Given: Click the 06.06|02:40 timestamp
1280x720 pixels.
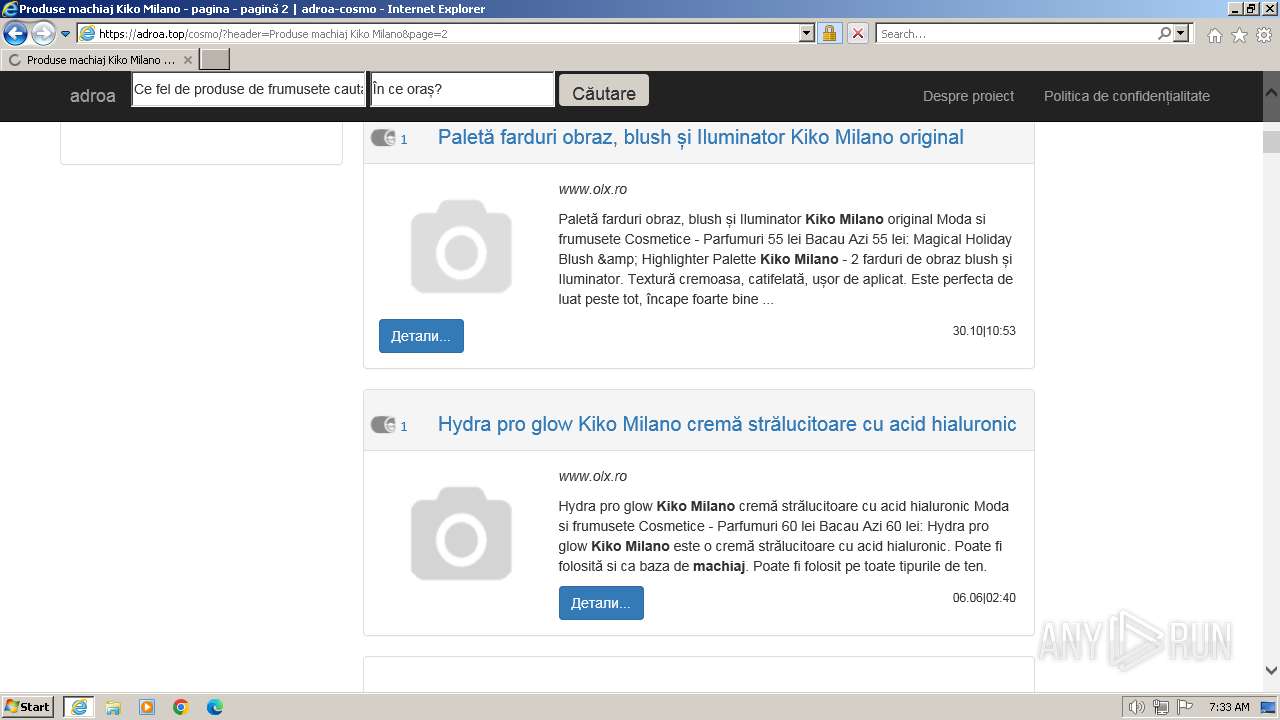Looking at the screenshot, I should point(984,598).
